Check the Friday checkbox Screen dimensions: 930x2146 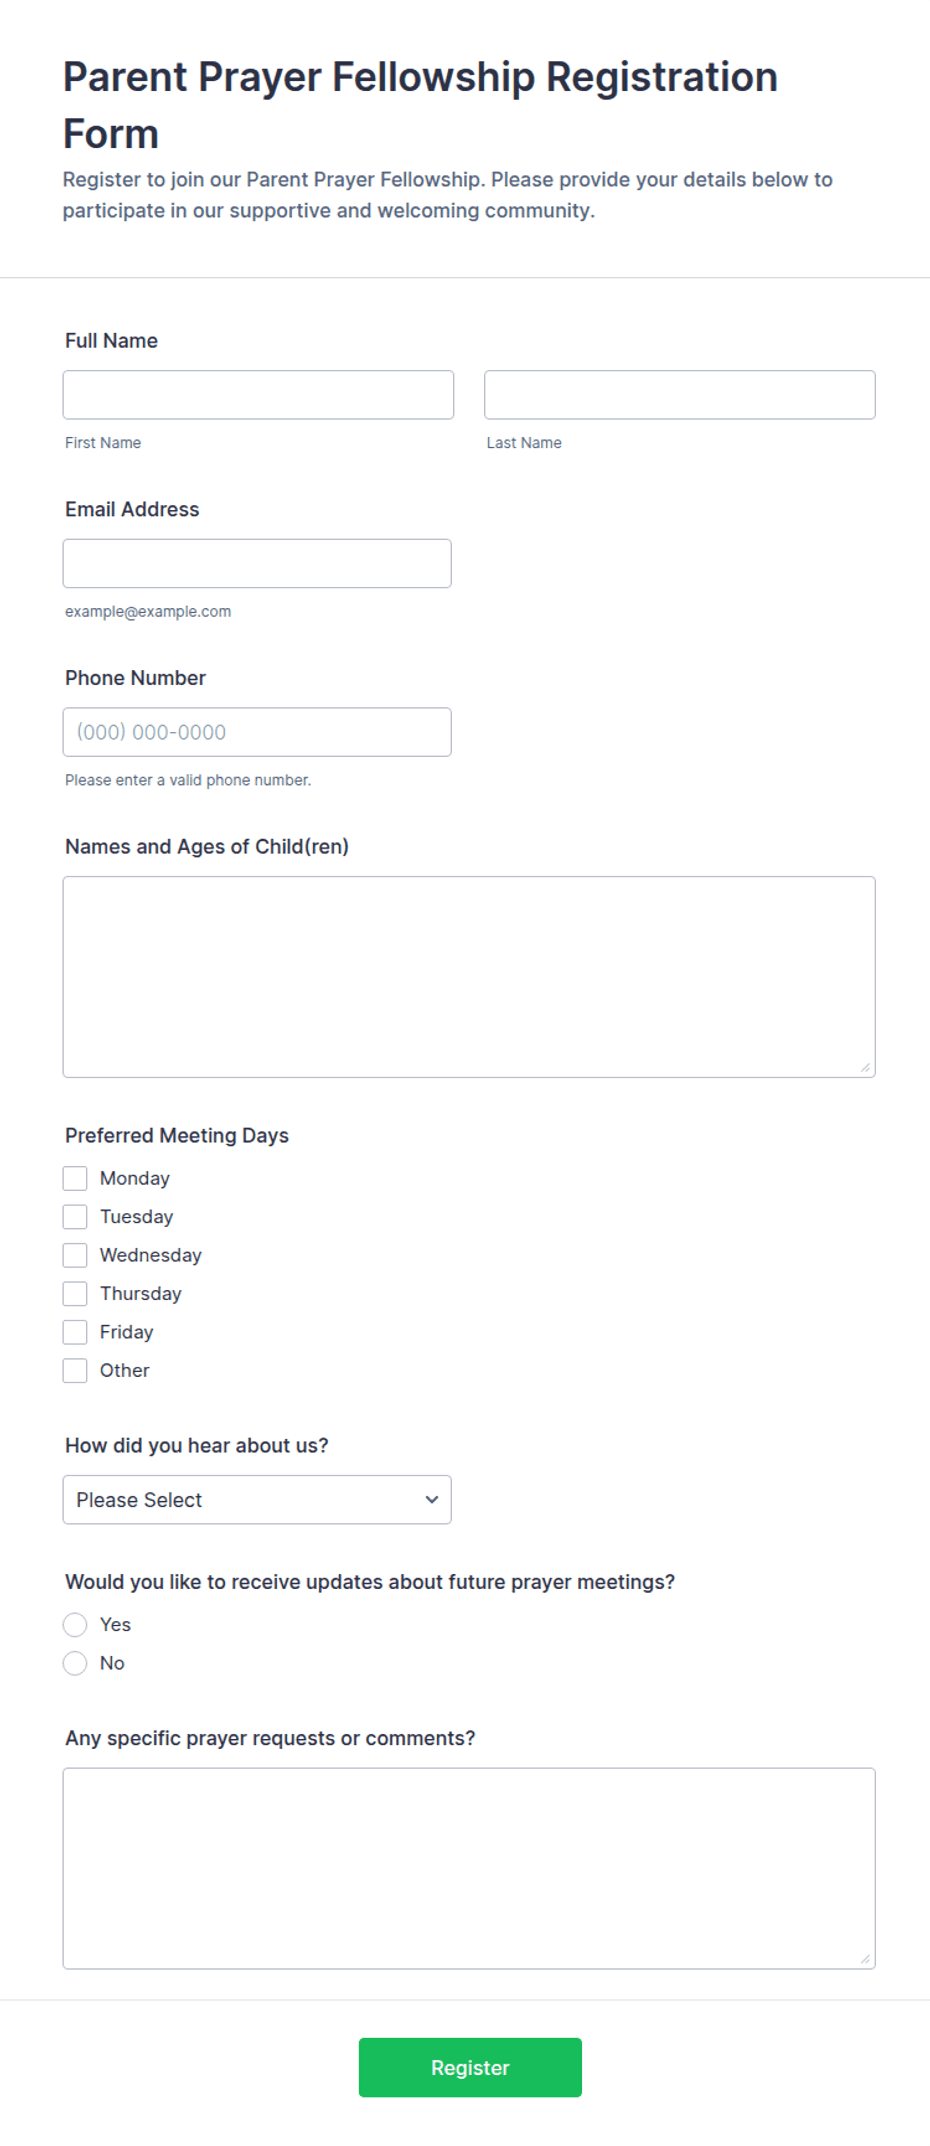click(75, 1332)
